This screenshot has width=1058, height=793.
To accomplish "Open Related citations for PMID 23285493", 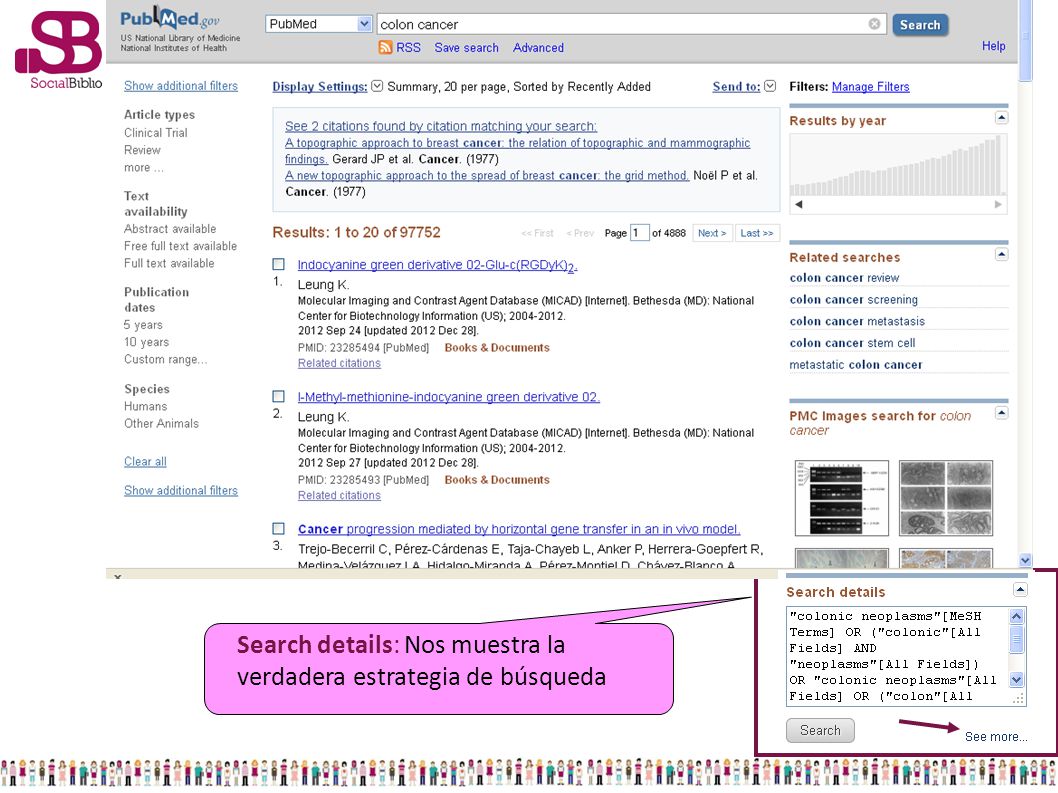I will click(339, 495).
